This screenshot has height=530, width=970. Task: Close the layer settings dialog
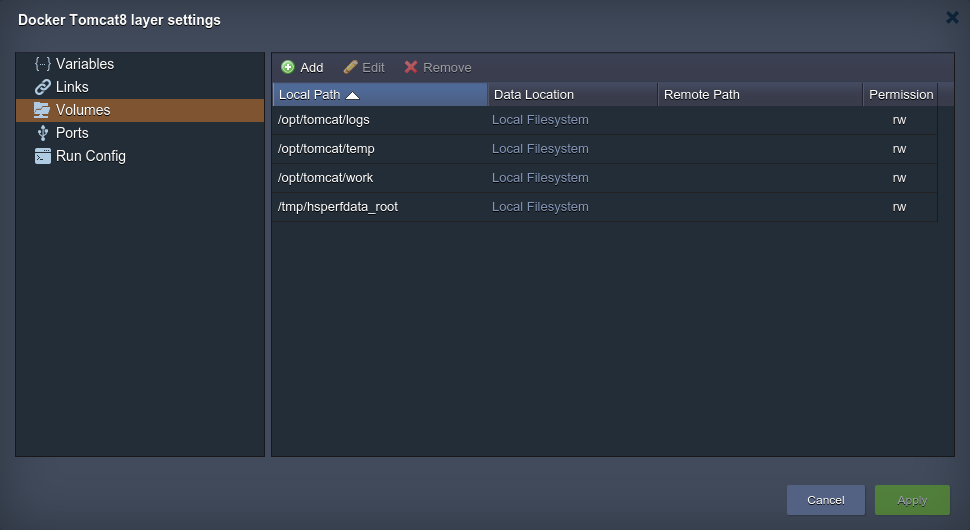[x=952, y=17]
